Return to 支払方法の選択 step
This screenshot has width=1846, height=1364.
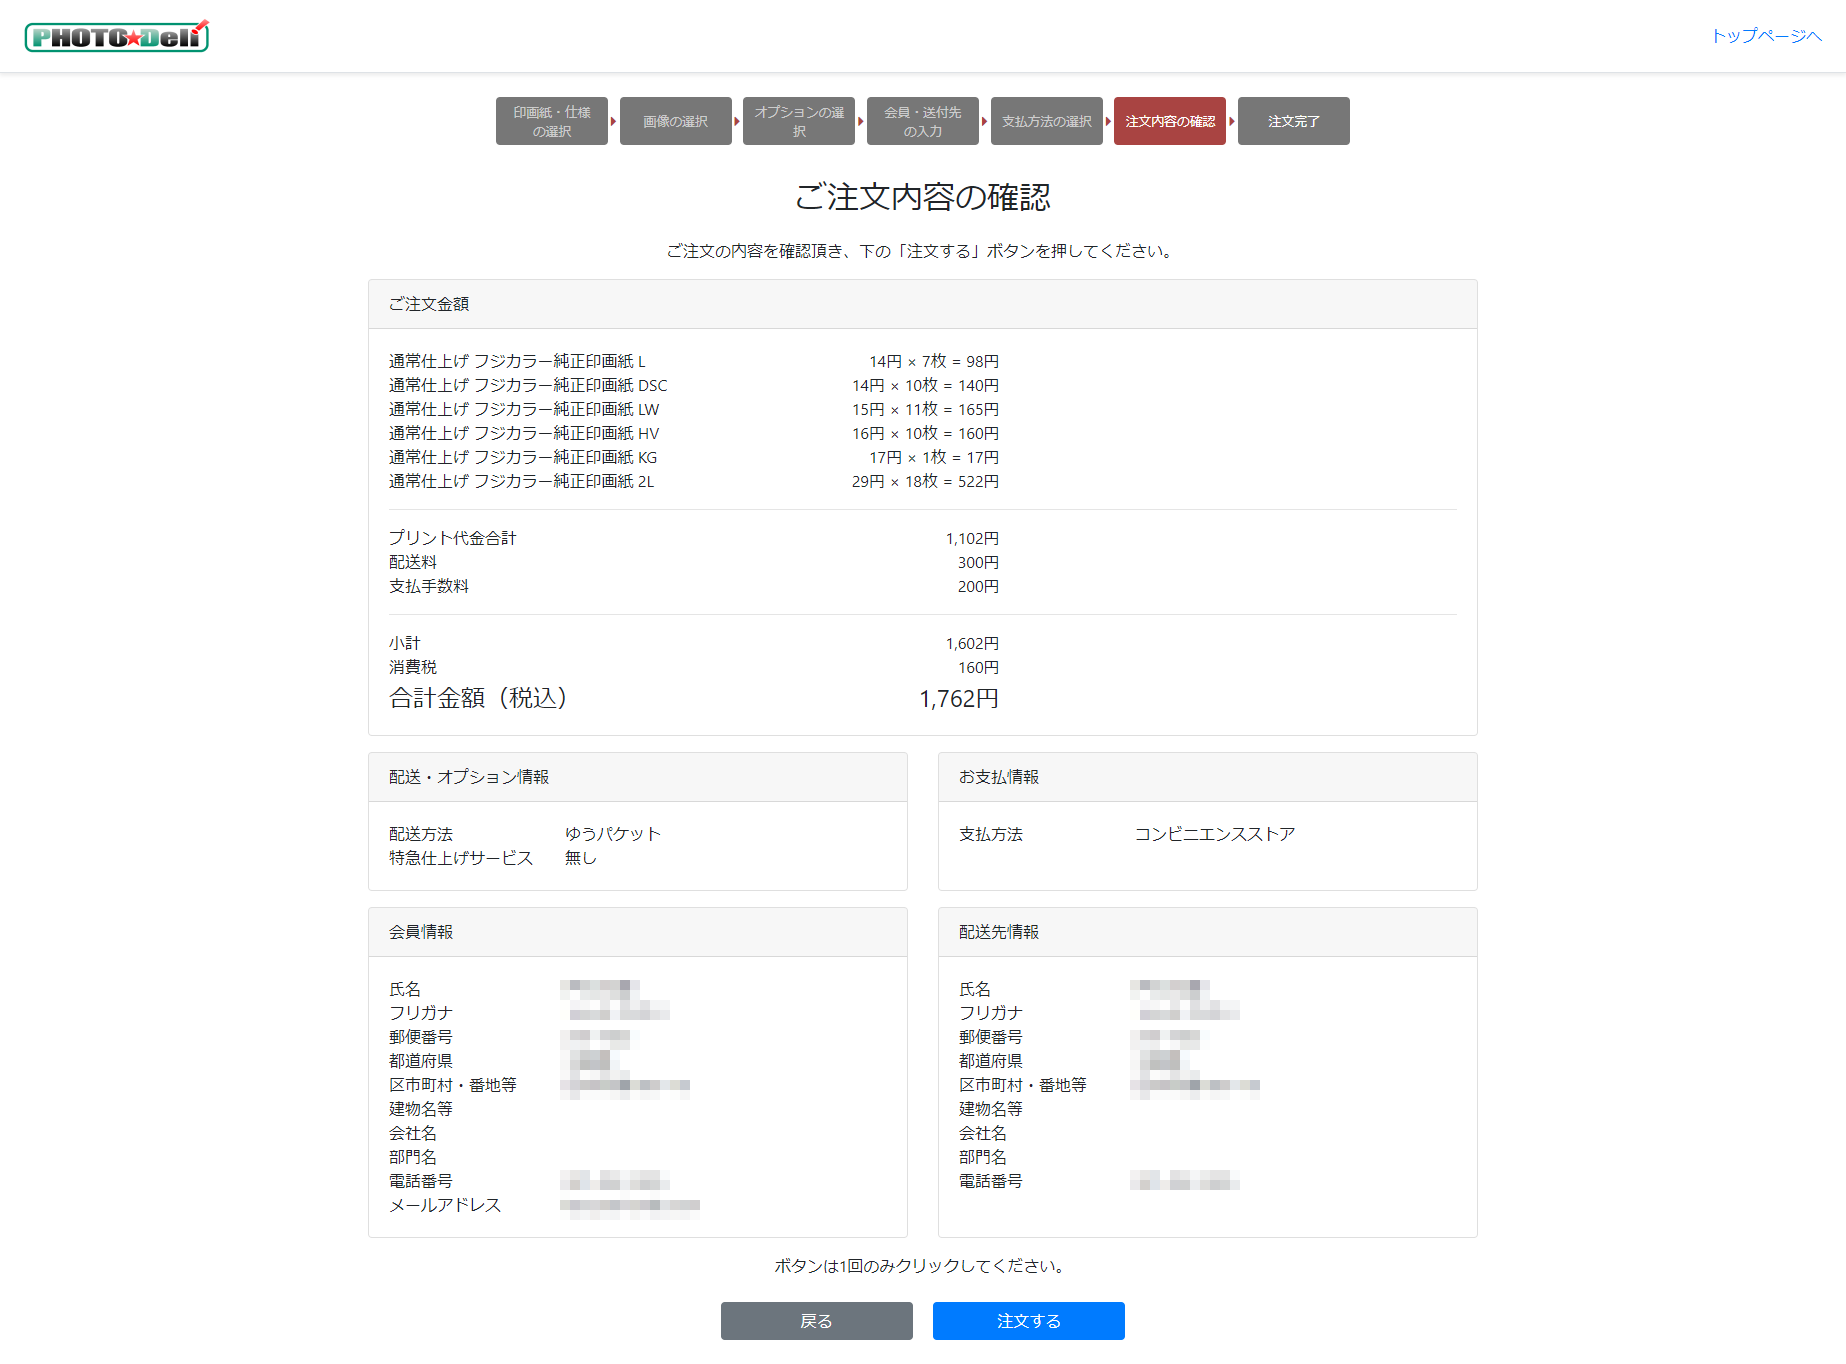point(1046,121)
